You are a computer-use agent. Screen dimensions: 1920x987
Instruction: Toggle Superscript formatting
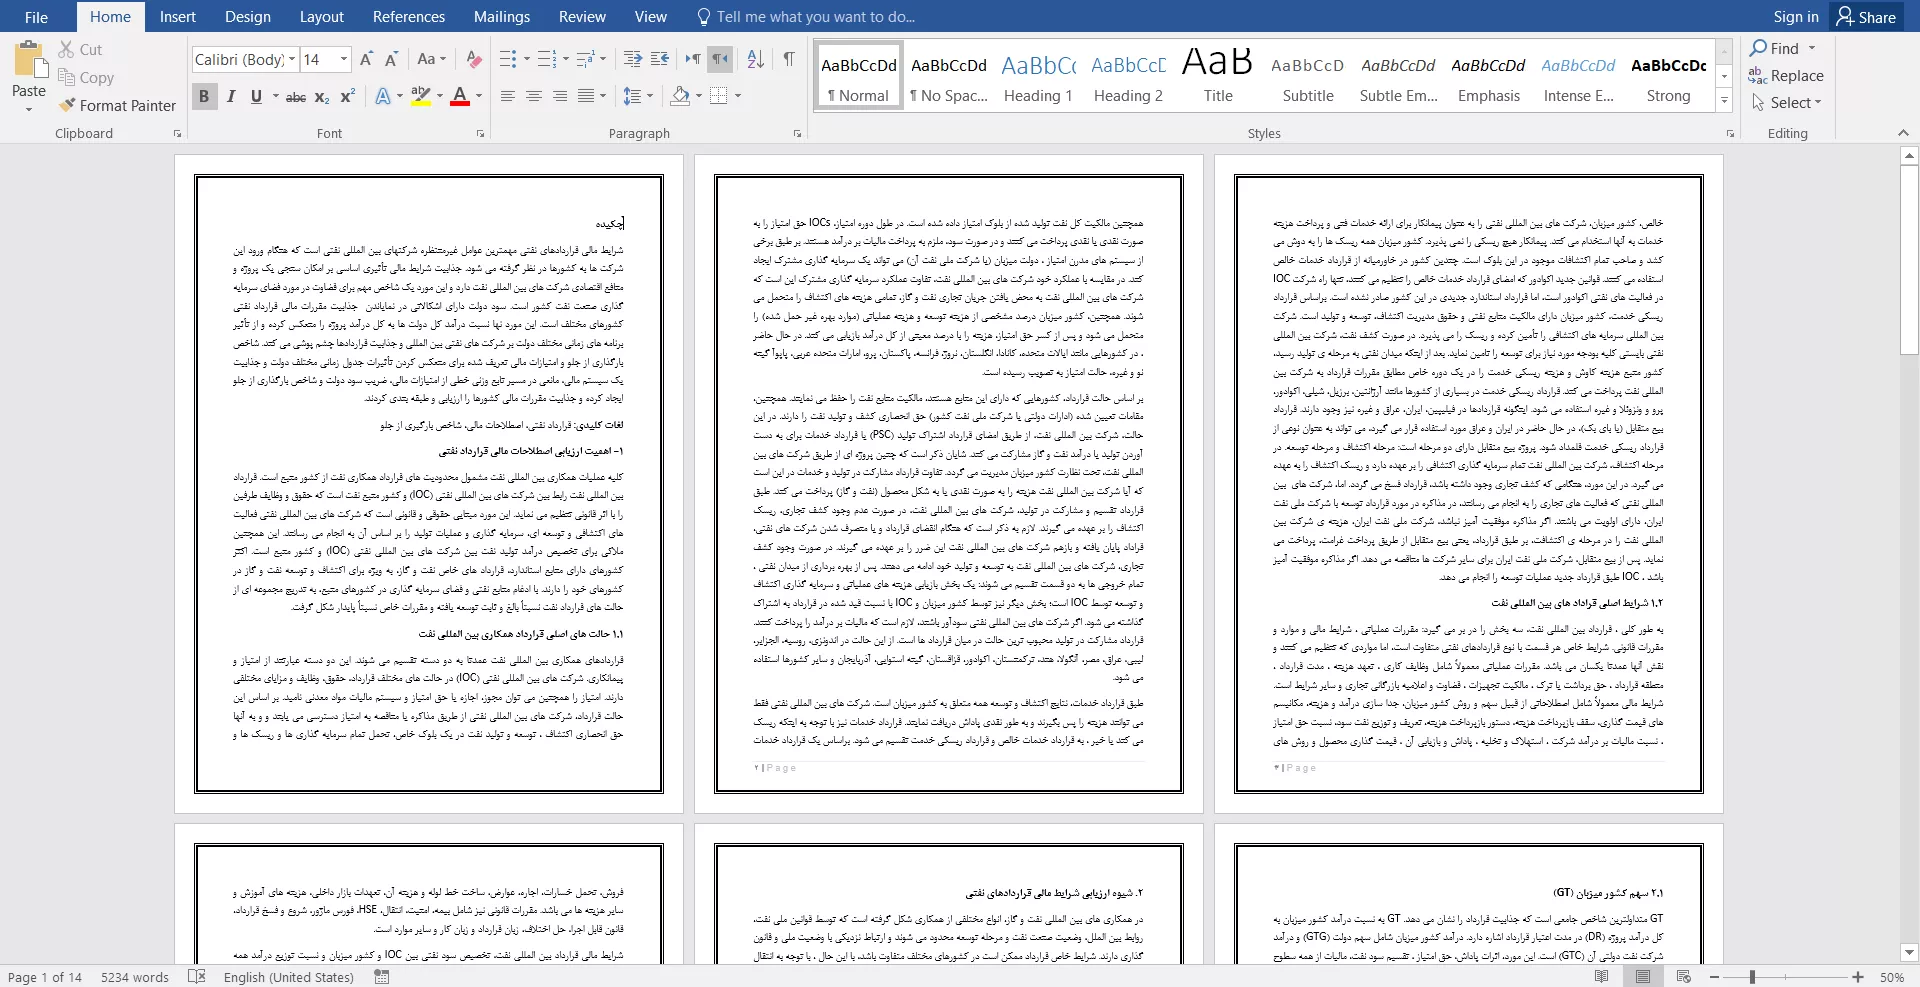(x=347, y=96)
